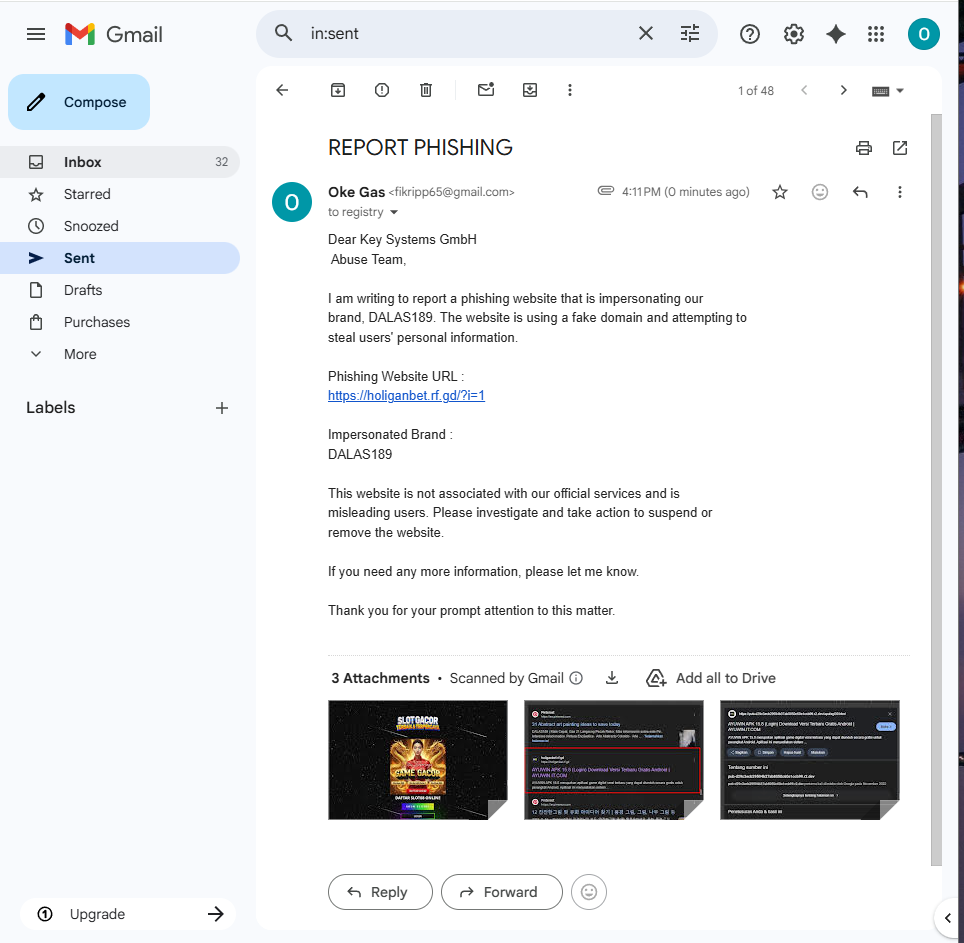Open the message's three-dot More menu
Image resolution: width=964 pixels, height=943 pixels.
pos(899,192)
